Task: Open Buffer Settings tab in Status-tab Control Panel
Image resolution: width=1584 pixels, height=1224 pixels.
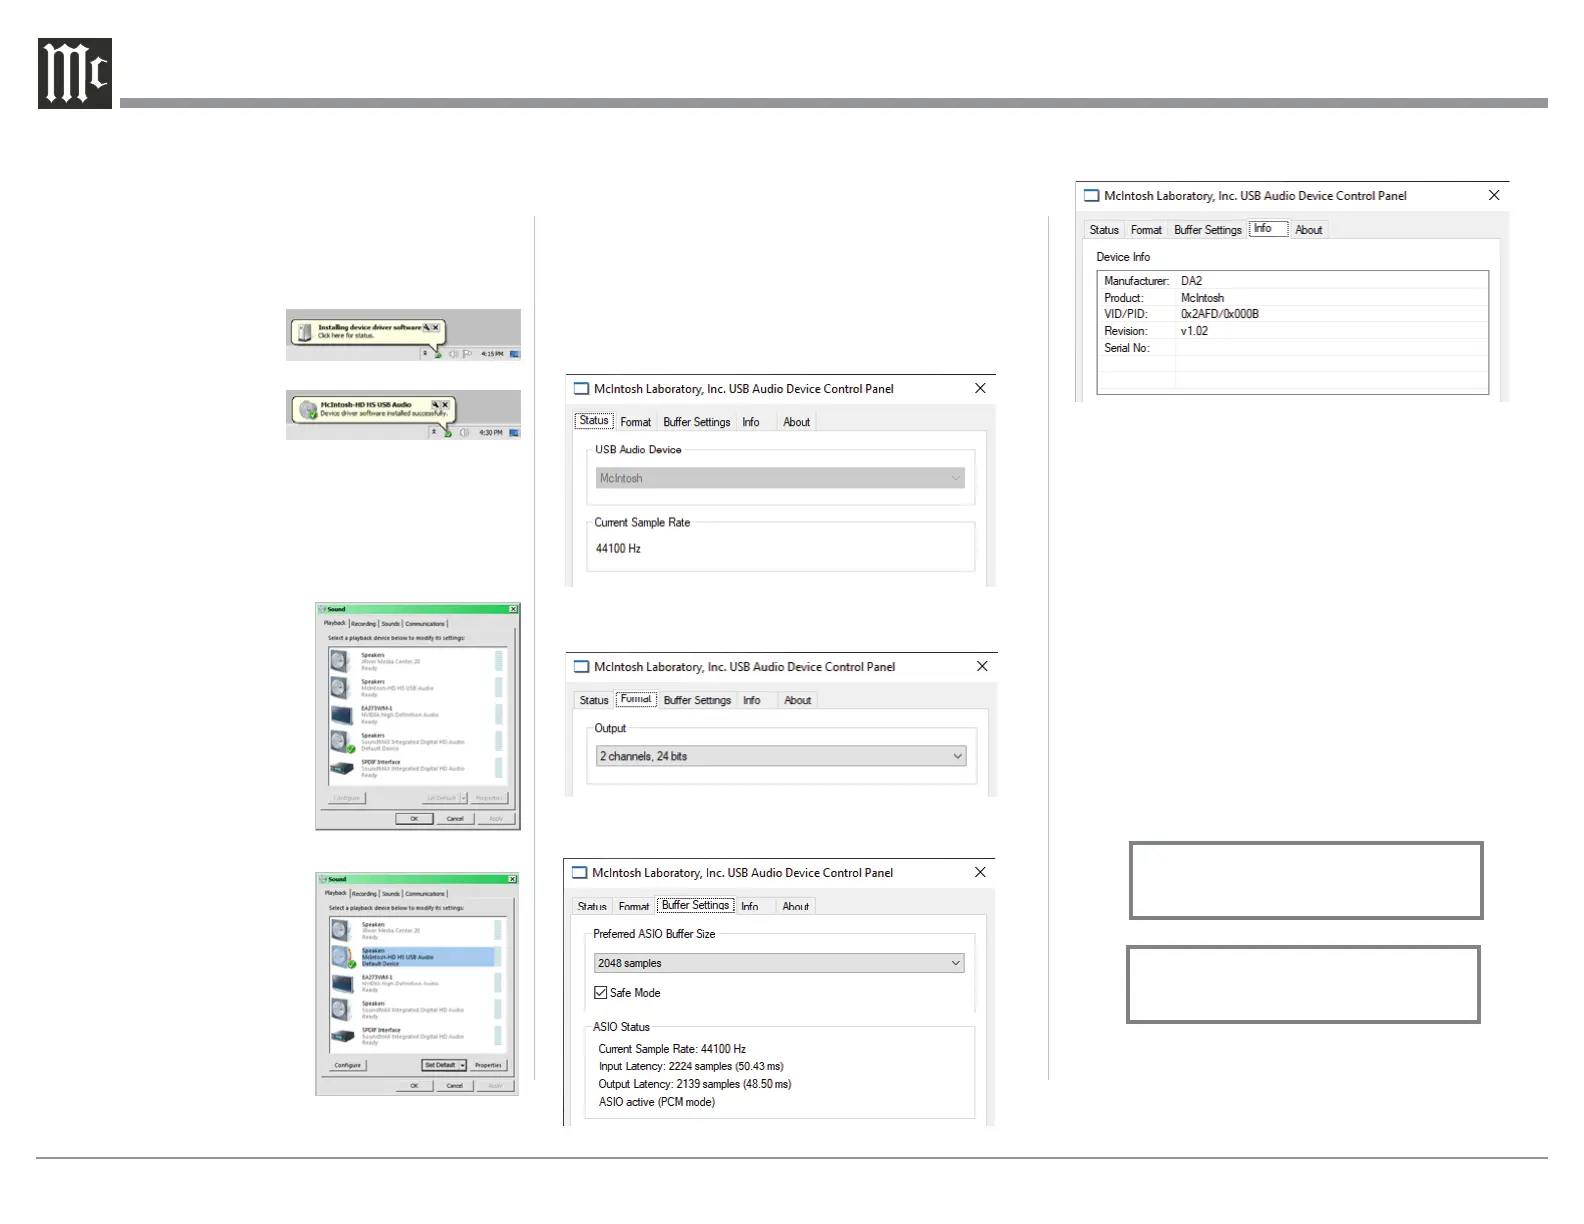Action: coord(697,422)
